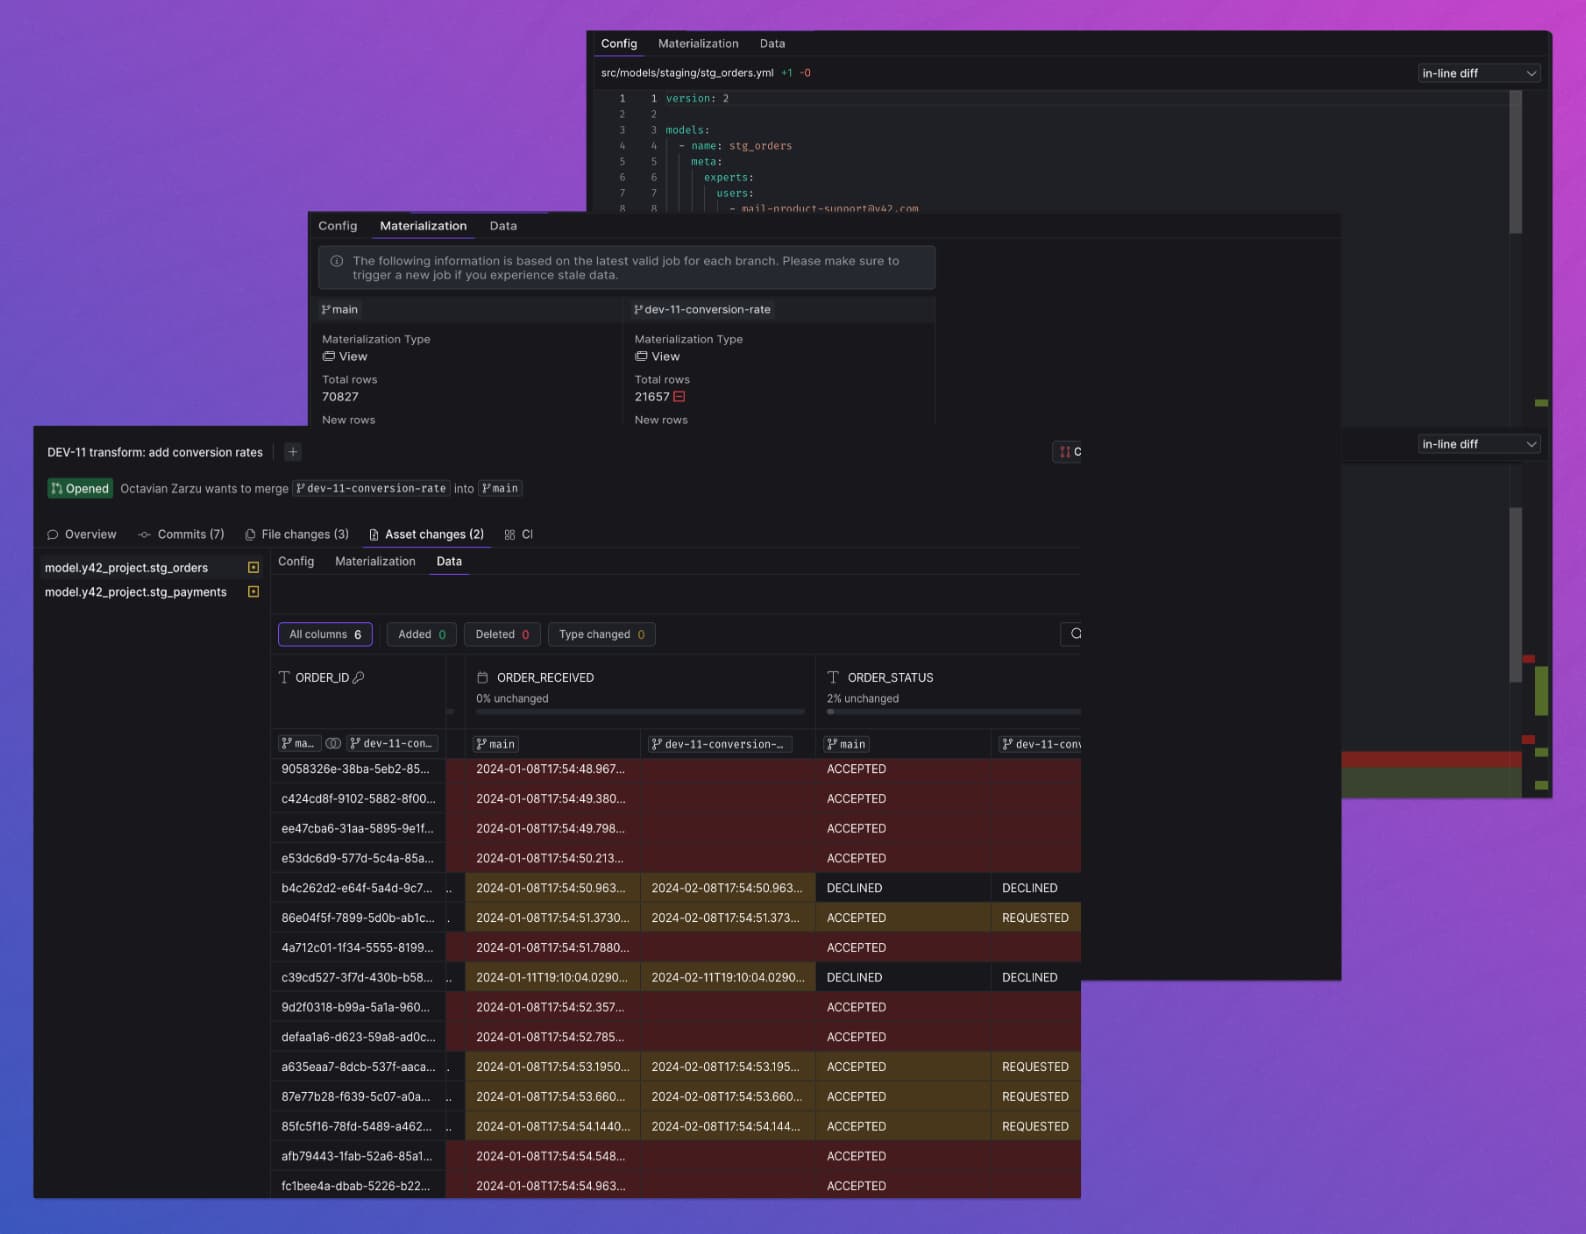Open the top in-line diff dropdown
Image resolution: width=1586 pixels, height=1234 pixels.
pos(1479,73)
